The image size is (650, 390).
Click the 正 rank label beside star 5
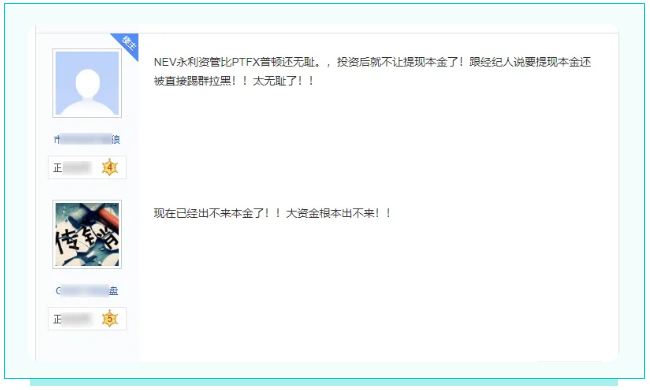[58, 319]
